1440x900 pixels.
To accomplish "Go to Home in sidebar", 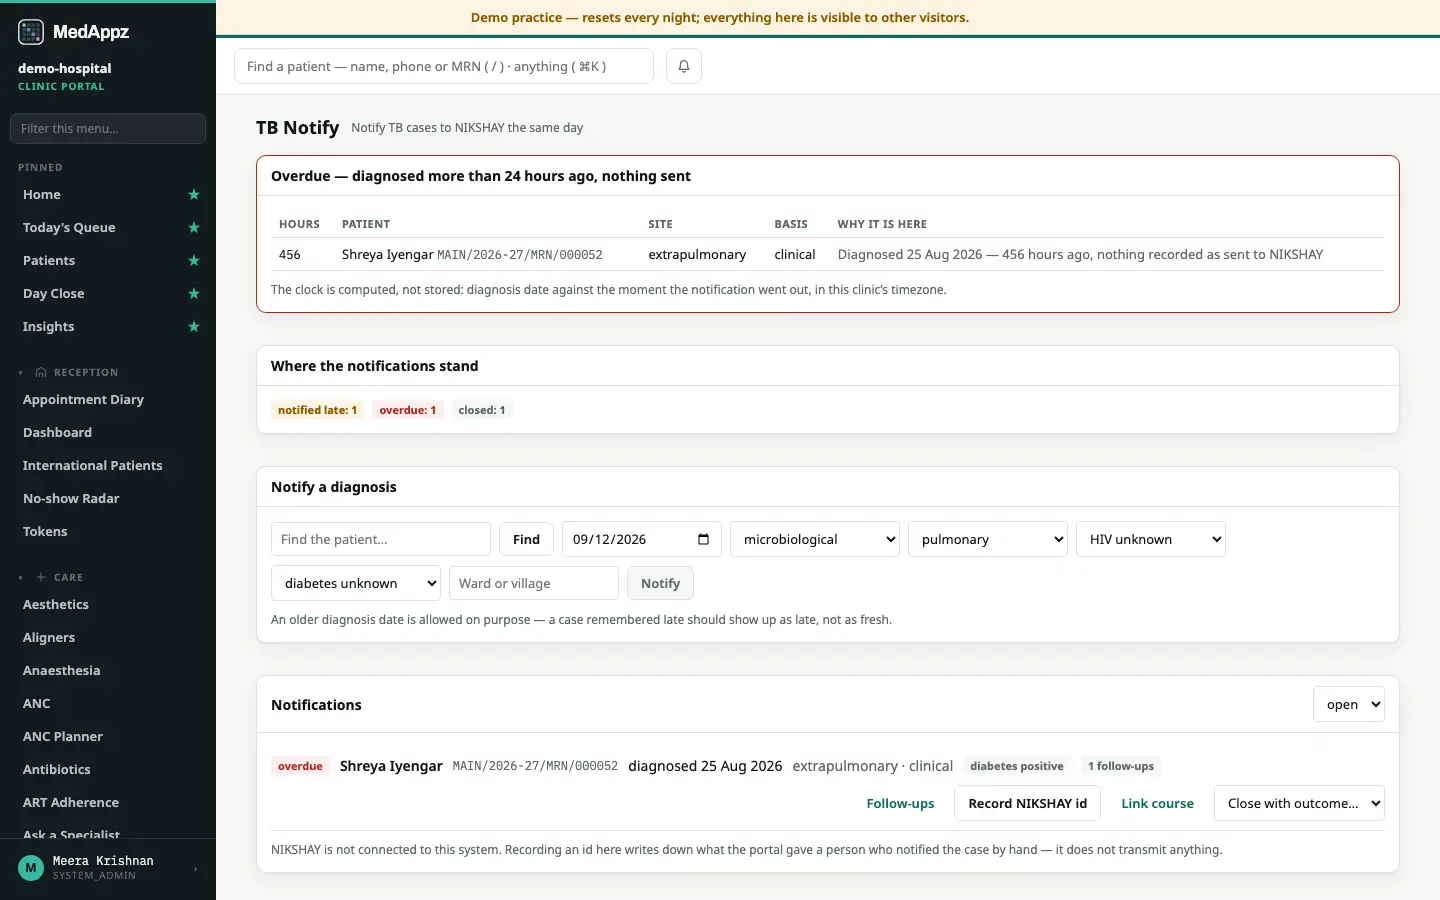I will point(42,195).
